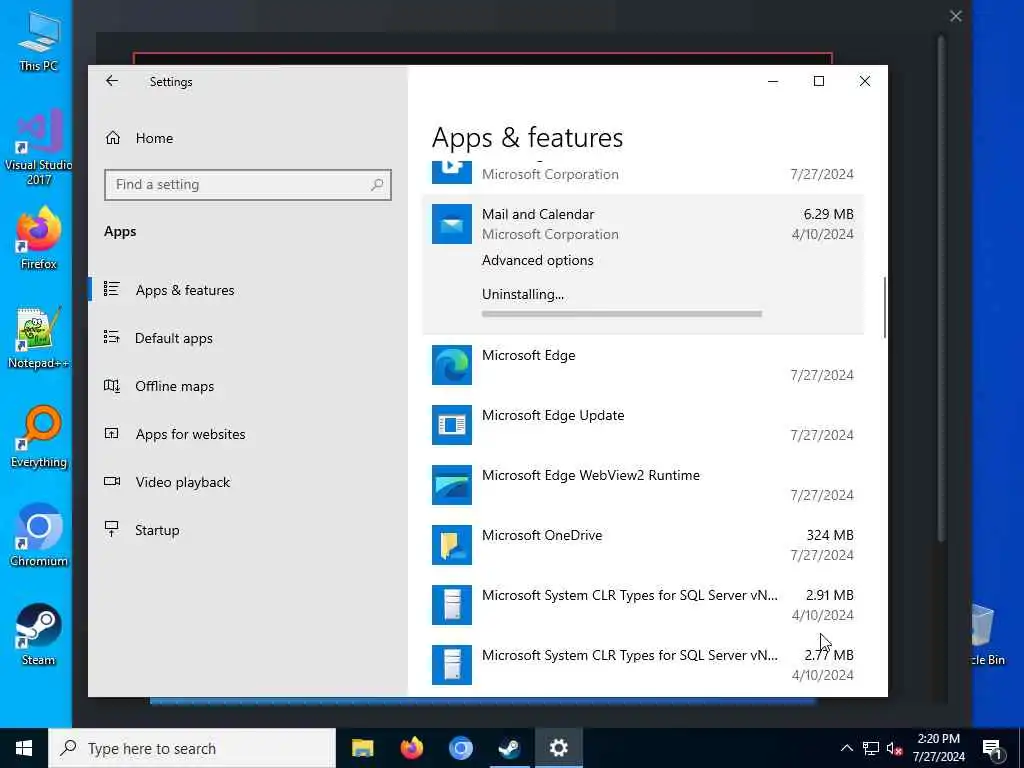
Task: Click the Startup icon in sidebar
Action: [x=112, y=529]
